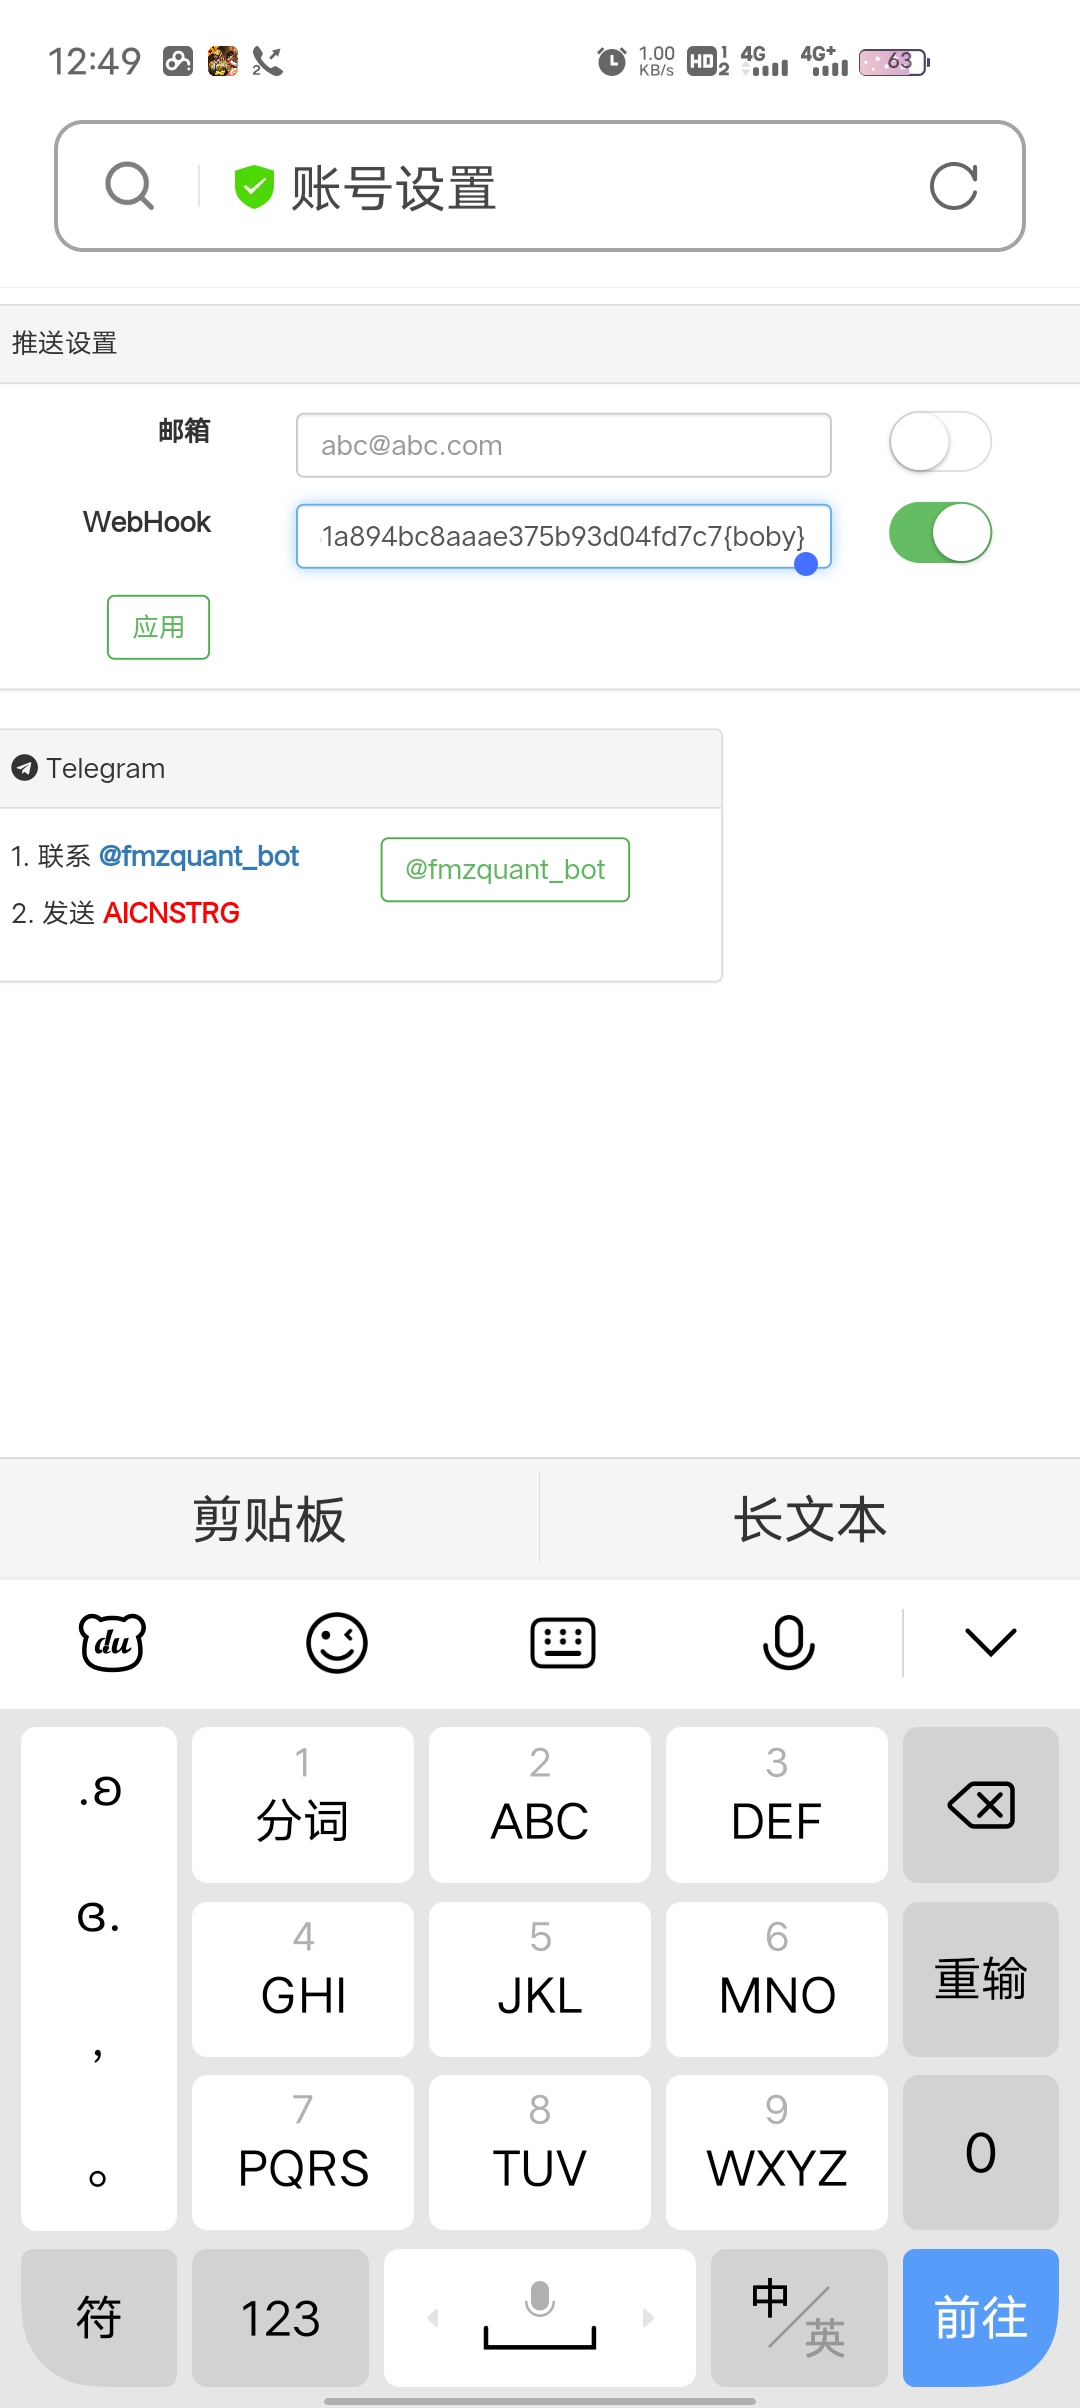
Task: Tap the blue text cursor handle
Action: [x=806, y=564]
